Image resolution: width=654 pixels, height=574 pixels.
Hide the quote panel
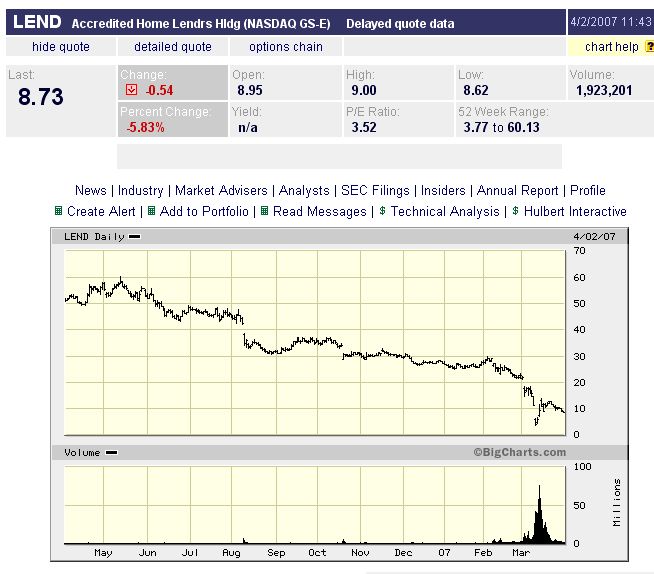pyautogui.click(x=60, y=47)
